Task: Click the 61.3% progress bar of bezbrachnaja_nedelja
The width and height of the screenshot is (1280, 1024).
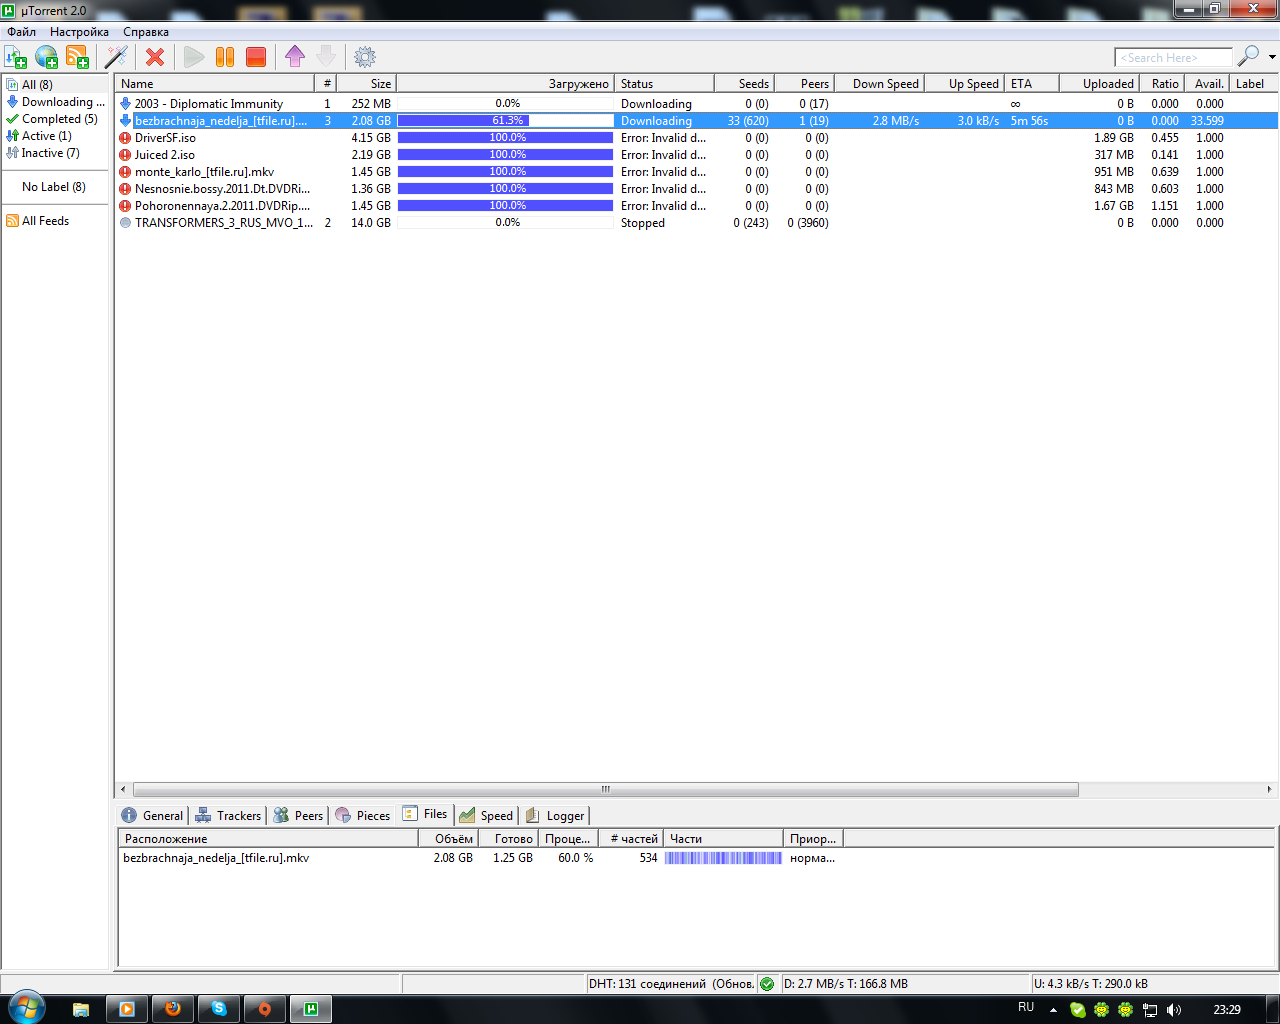Action: point(505,121)
